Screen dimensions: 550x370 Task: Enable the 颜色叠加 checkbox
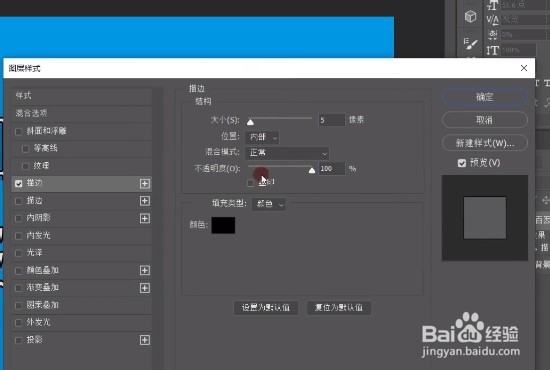click(18, 270)
